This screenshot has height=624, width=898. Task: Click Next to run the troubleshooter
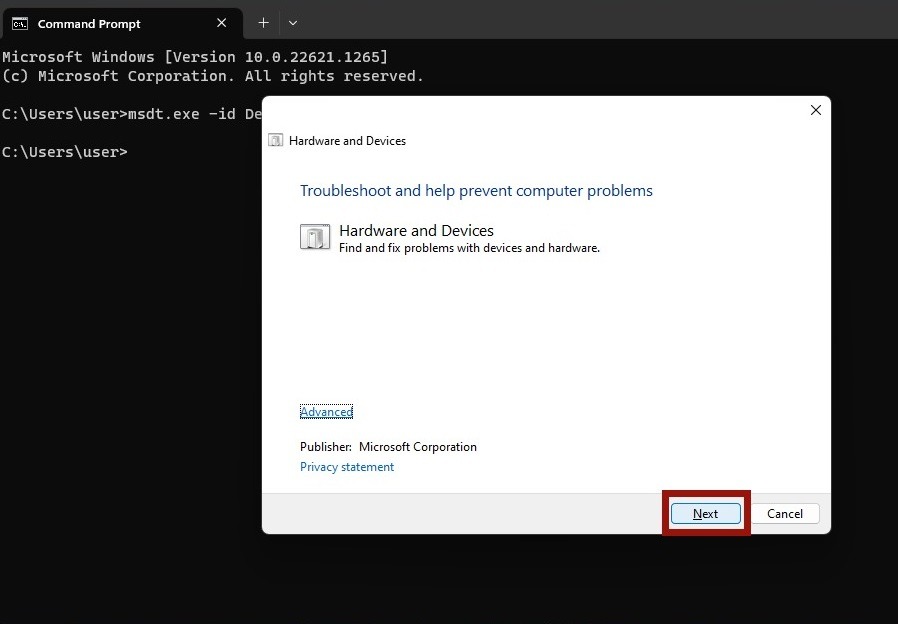tap(705, 513)
